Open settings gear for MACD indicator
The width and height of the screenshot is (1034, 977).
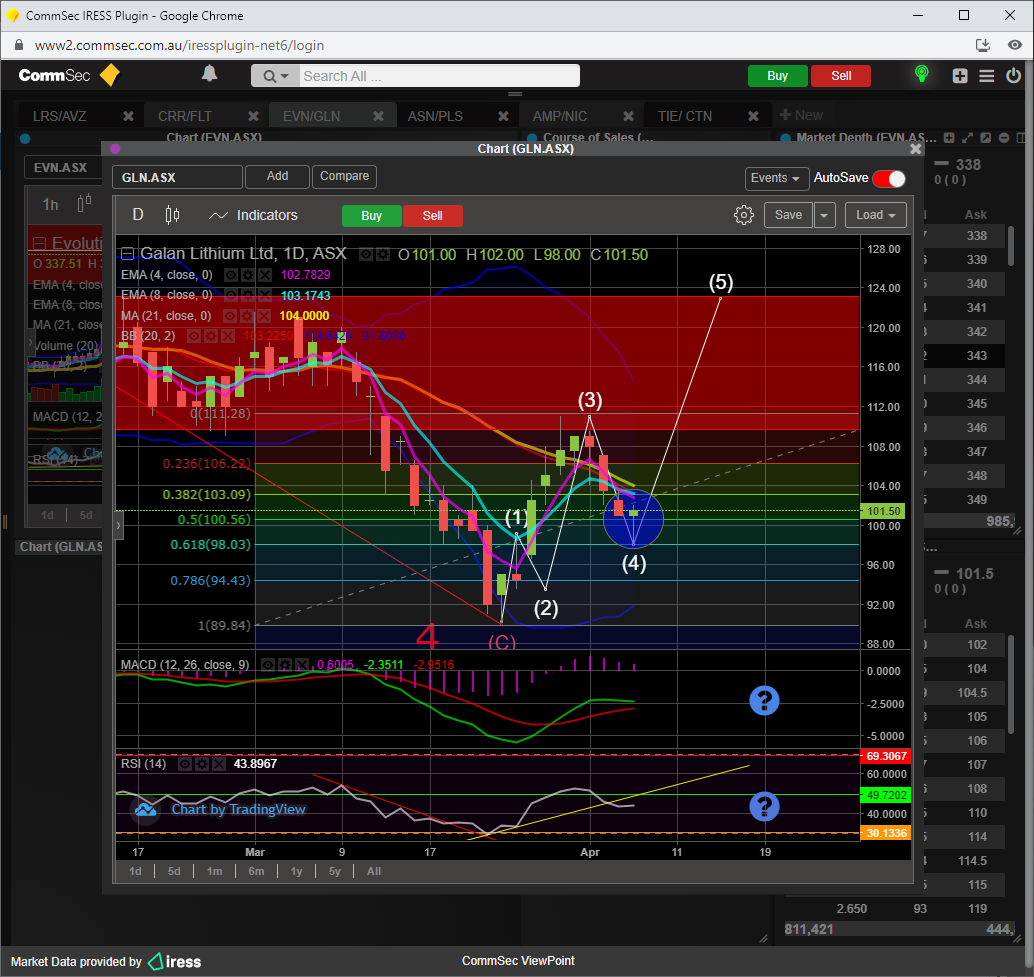(285, 665)
